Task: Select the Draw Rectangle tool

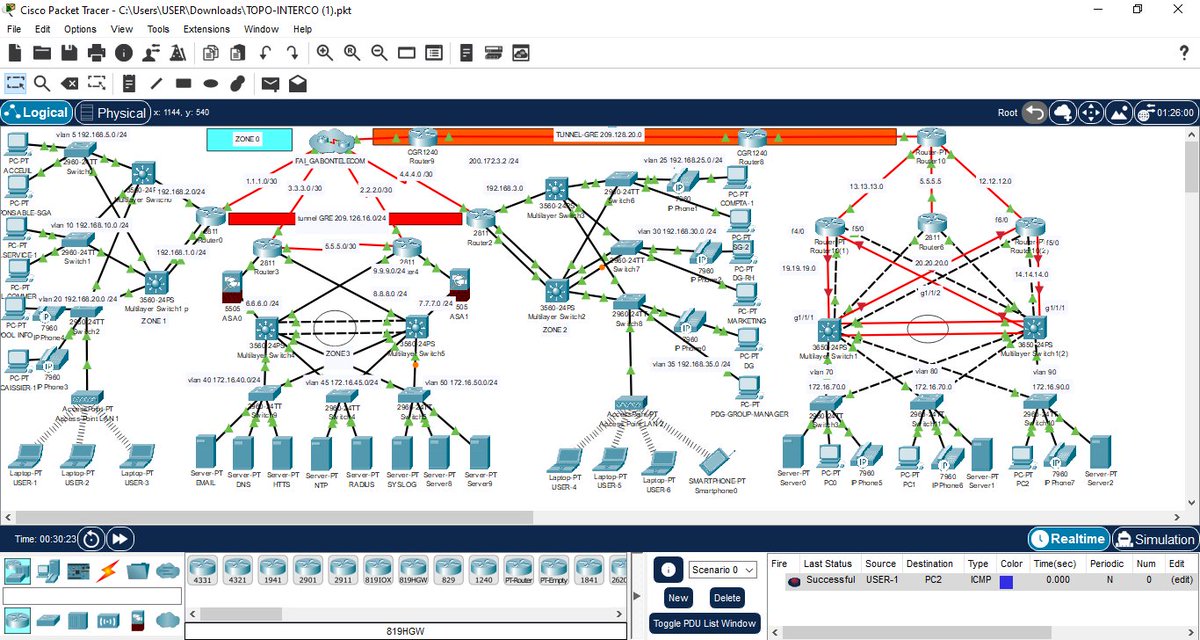Action: [183, 83]
